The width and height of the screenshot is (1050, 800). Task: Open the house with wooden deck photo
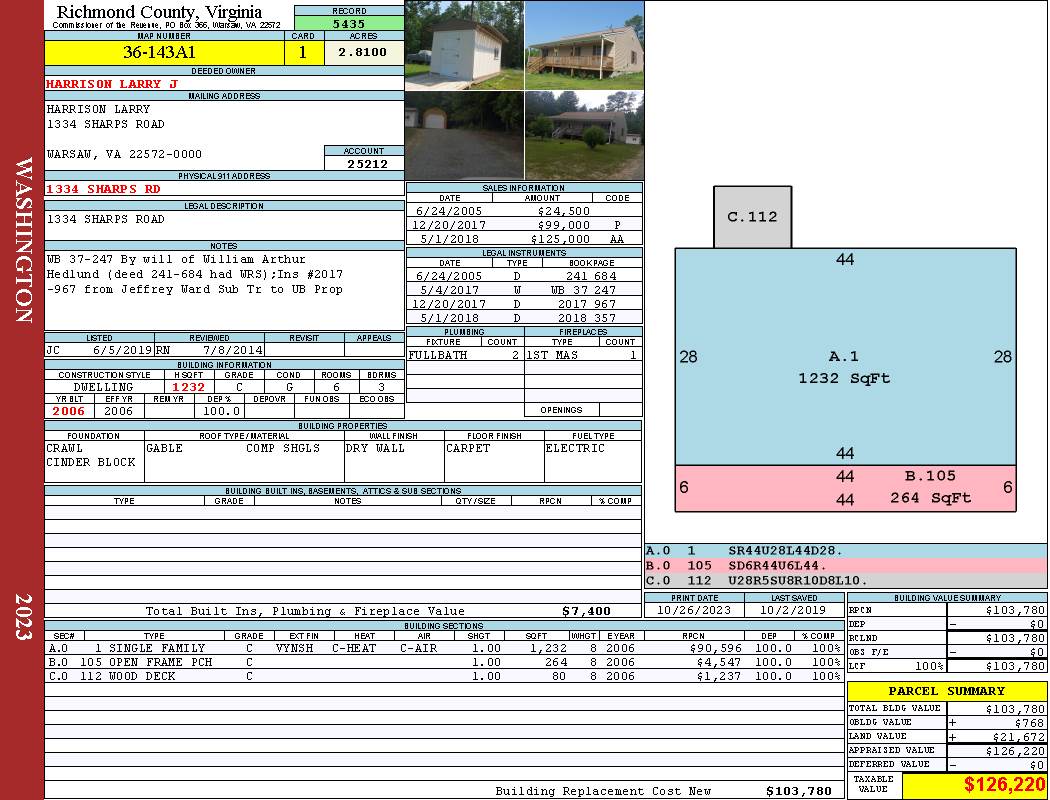(584, 45)
